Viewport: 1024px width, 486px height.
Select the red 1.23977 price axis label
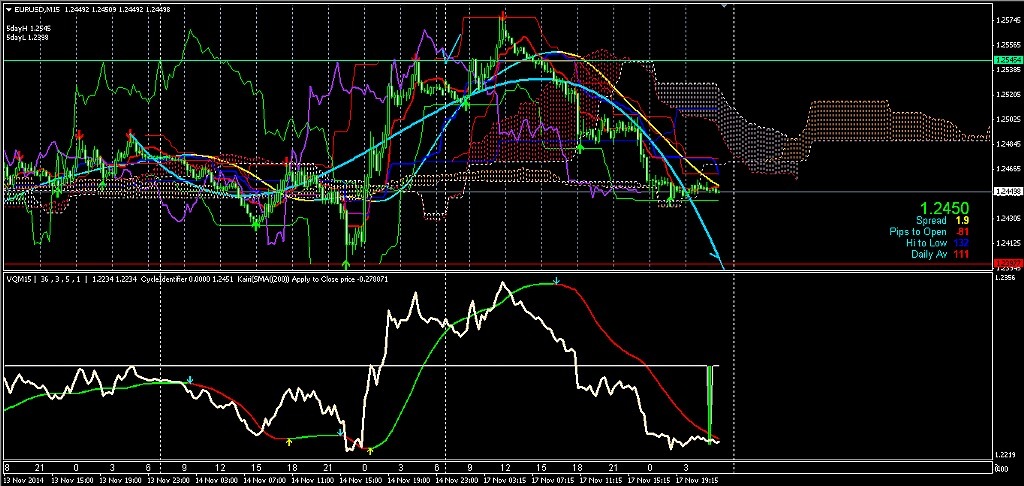[1006, 263]
